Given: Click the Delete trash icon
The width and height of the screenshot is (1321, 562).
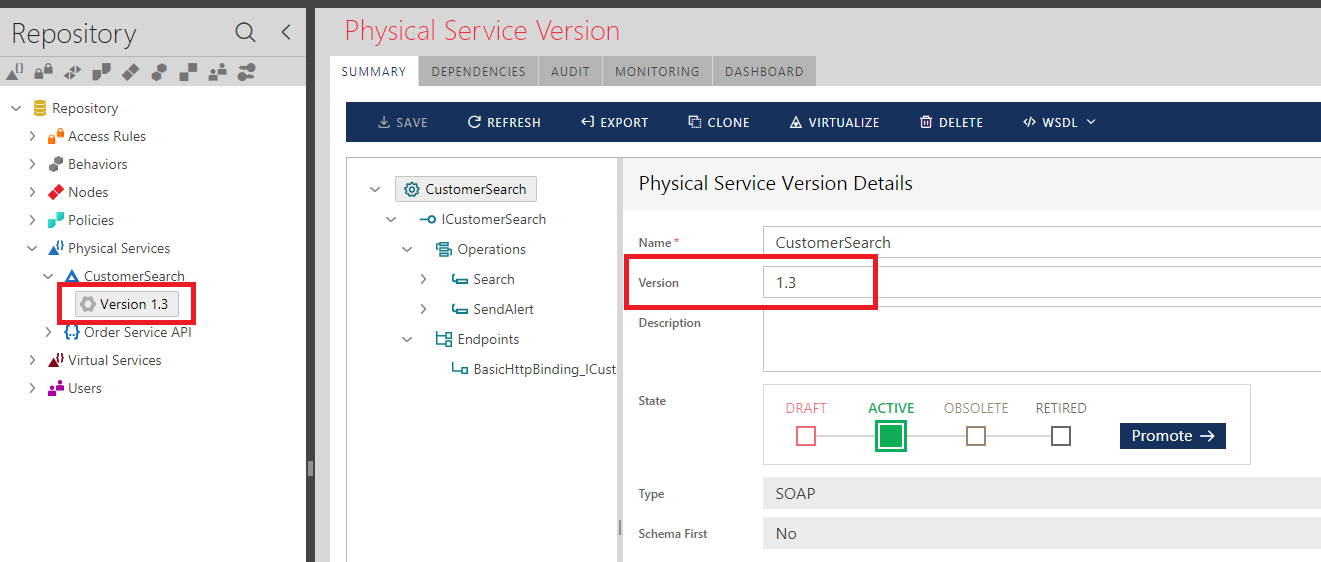Looking at the screenshot, I should coord(926,122).
